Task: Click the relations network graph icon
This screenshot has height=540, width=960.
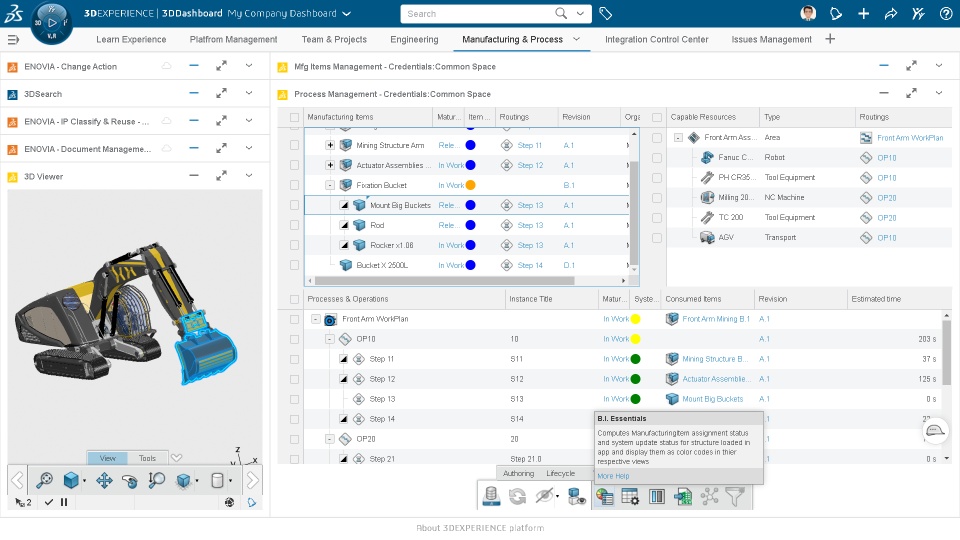Action: pos(710,496)
